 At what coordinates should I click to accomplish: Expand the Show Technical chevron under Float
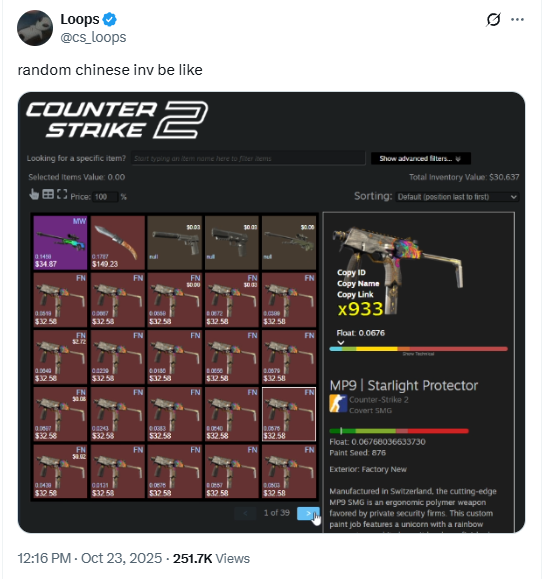[341, 343]
